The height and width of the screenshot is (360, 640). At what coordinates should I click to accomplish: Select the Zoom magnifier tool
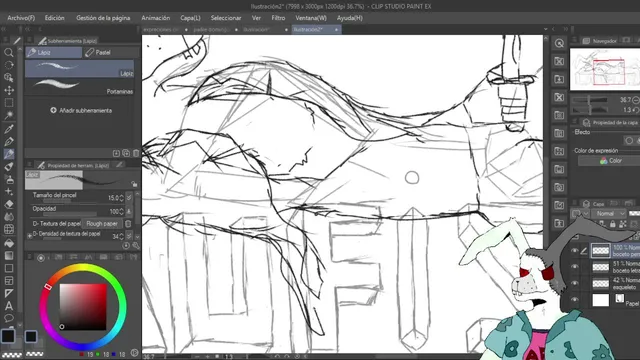[9, 53]
